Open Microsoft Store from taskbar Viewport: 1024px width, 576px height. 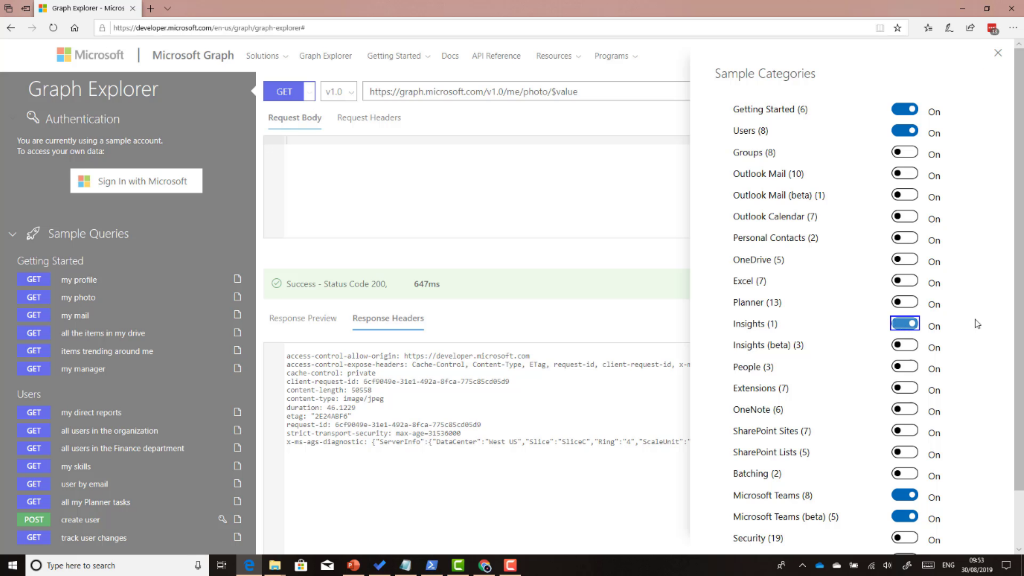coord(301,565)
